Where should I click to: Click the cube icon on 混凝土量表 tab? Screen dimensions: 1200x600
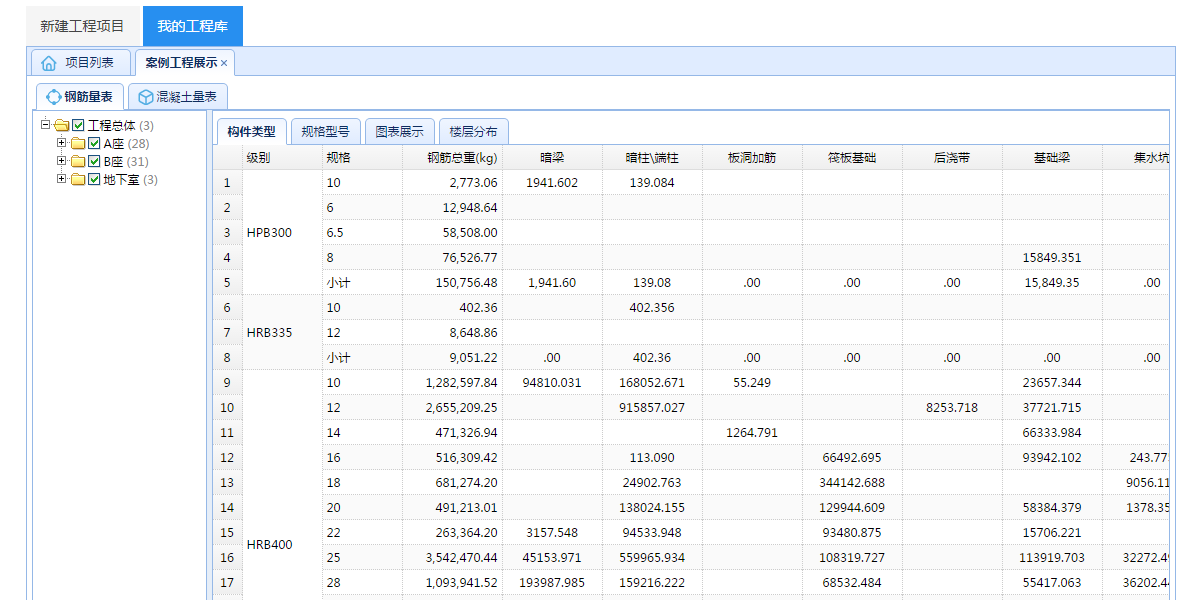146,97
